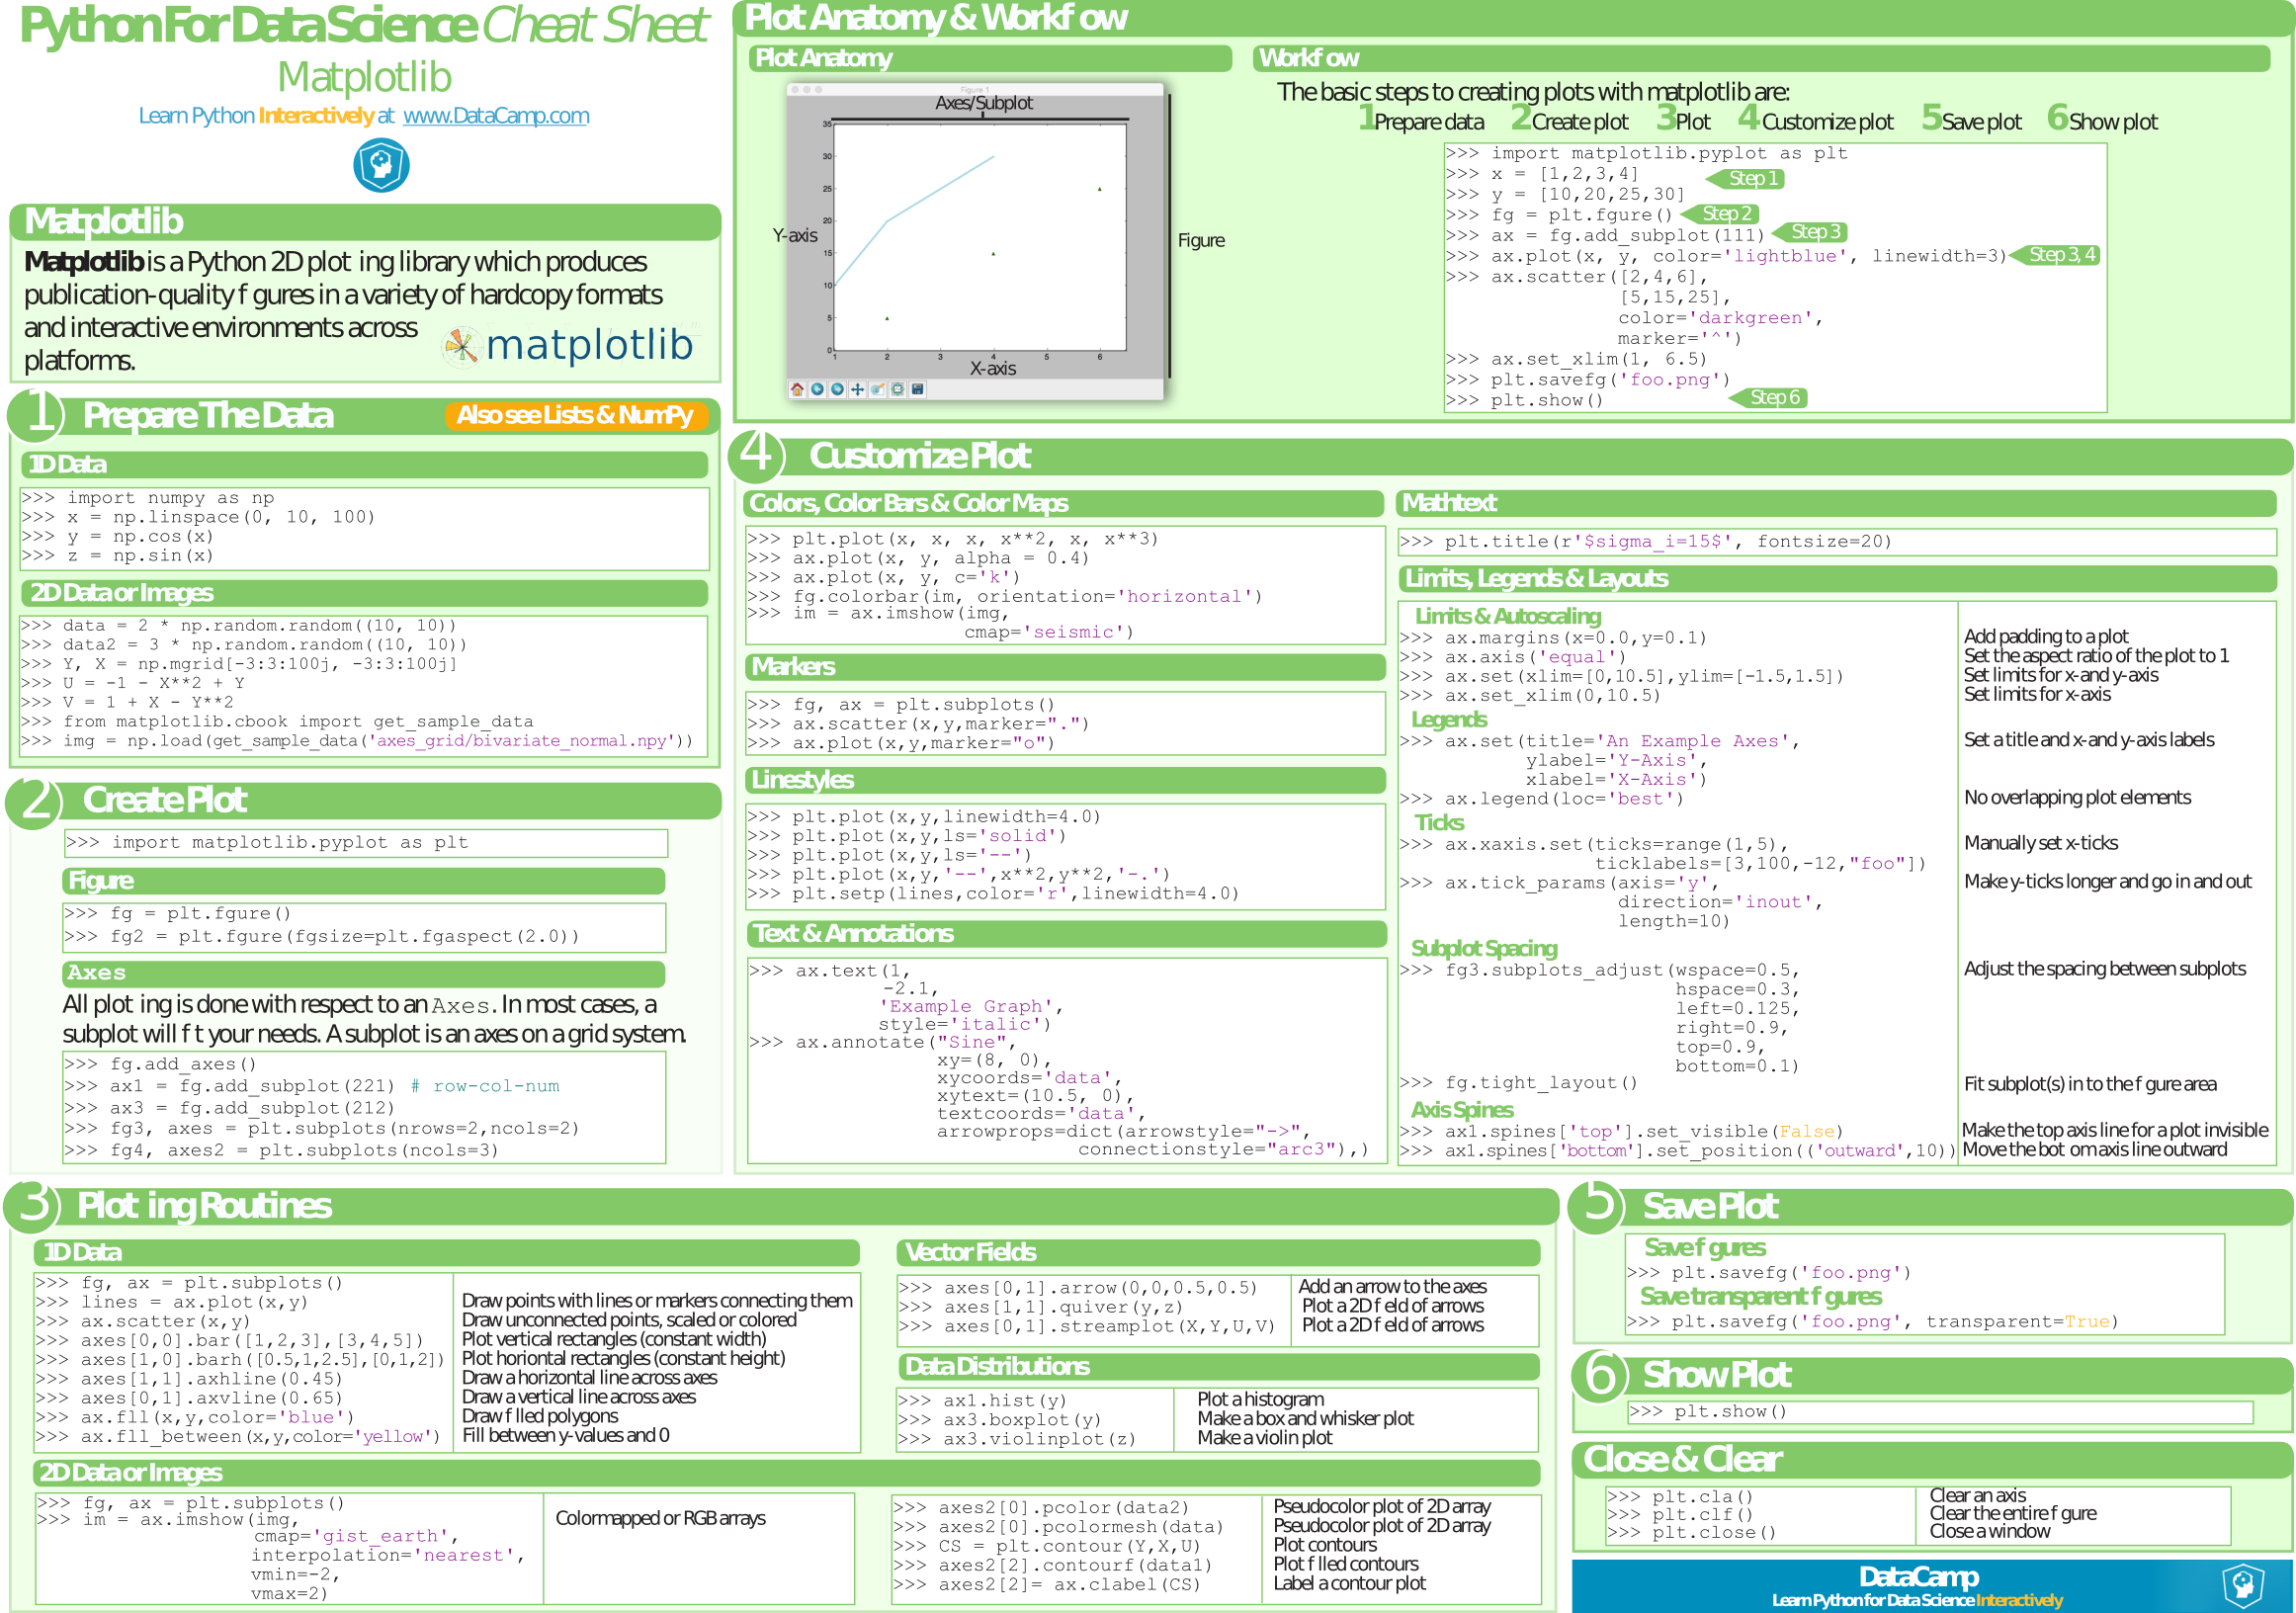Select workflow step '4 Customize plot'
The height and width of the screenshot is (1613, 2296).
(1816, 120)
